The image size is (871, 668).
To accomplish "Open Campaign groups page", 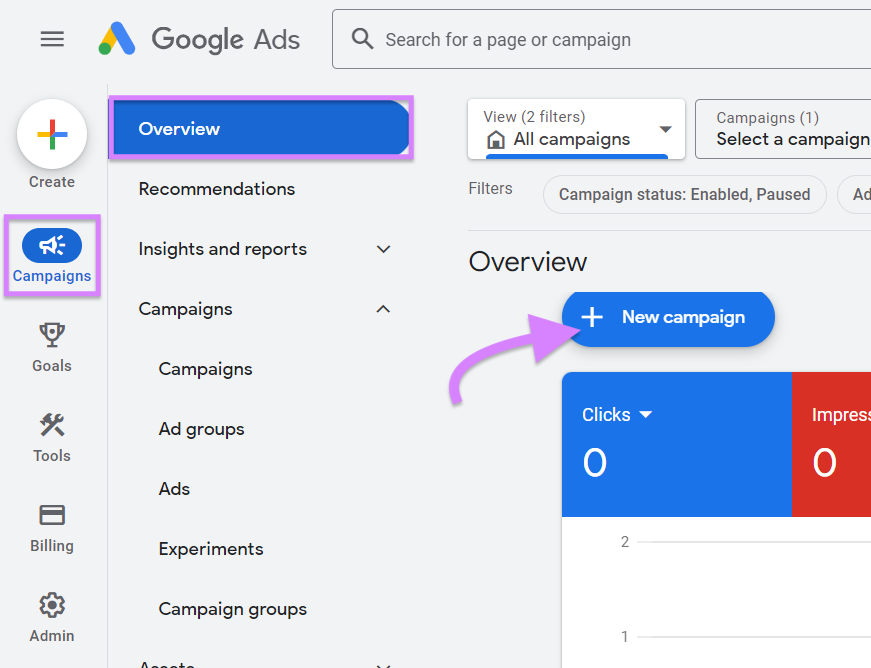I will (x=233, y=609).
